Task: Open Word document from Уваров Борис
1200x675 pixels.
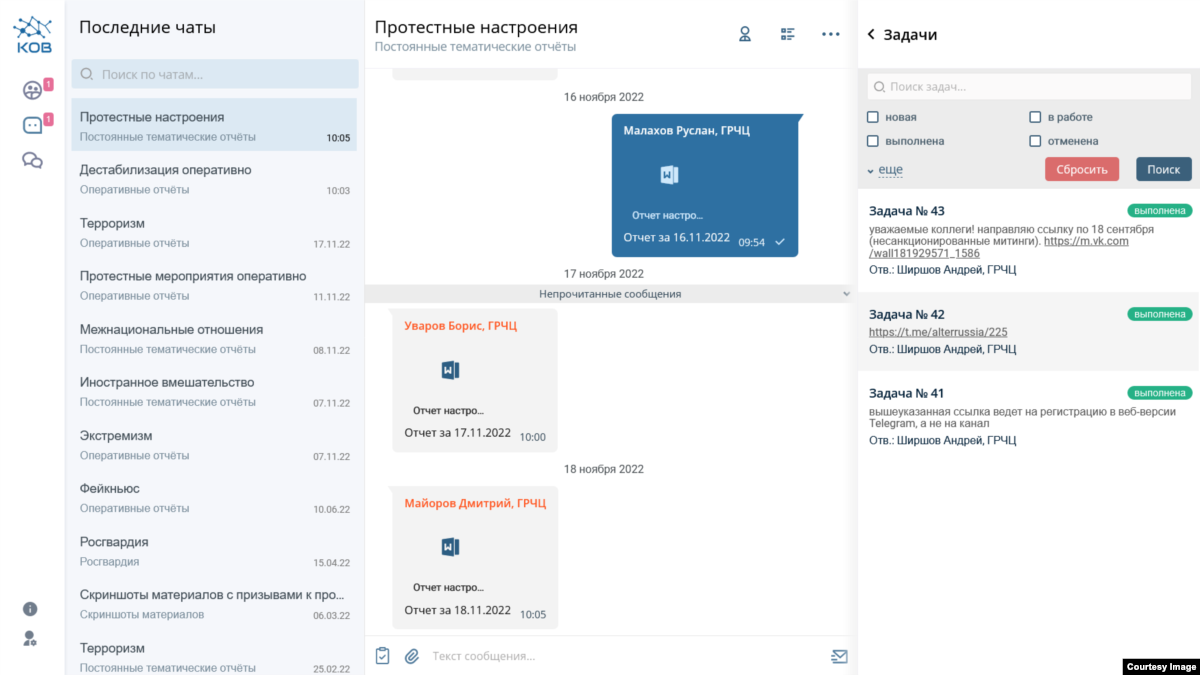Action: 450,371
